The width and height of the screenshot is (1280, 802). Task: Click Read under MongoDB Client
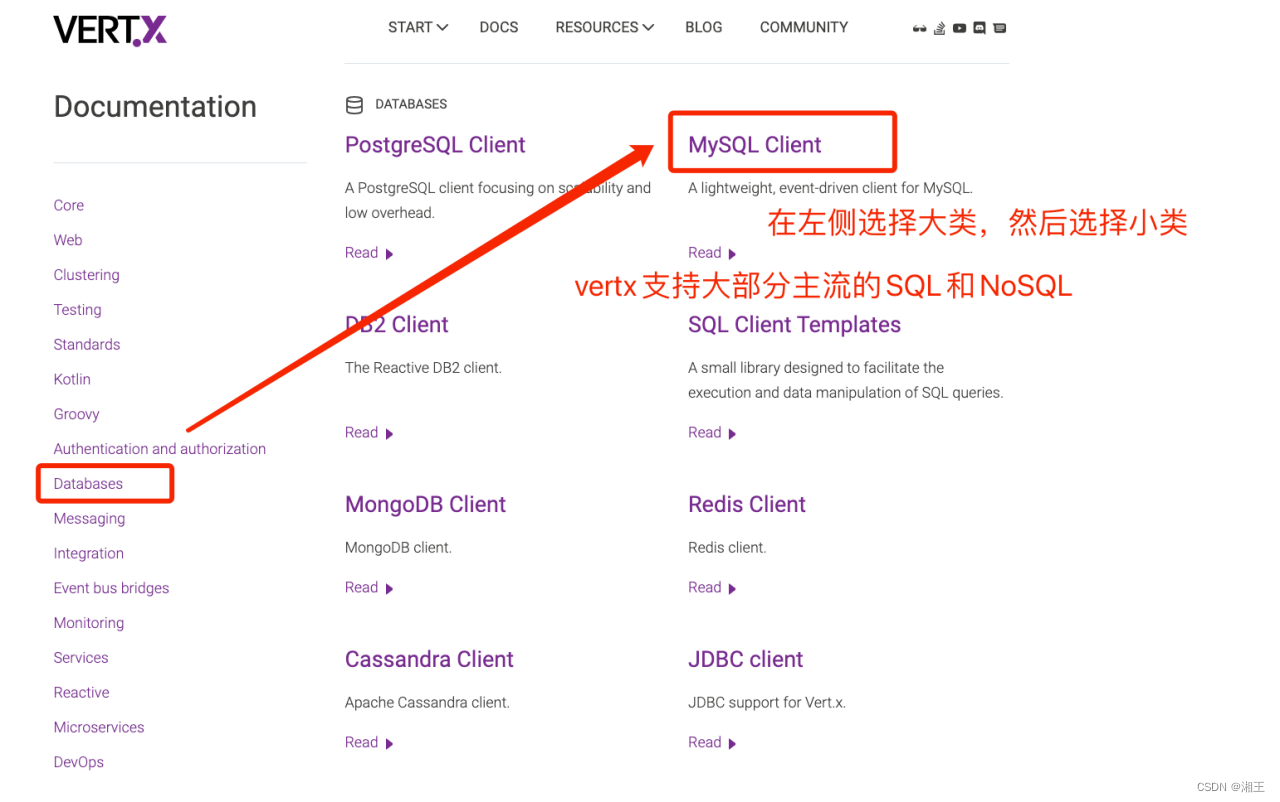click(361, 588)
